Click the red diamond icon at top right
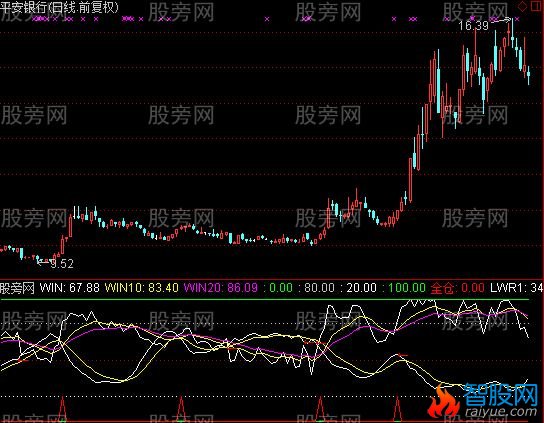The width and height of the screenshot is (544, 423). pyautogui.click(x=522, y=7)
